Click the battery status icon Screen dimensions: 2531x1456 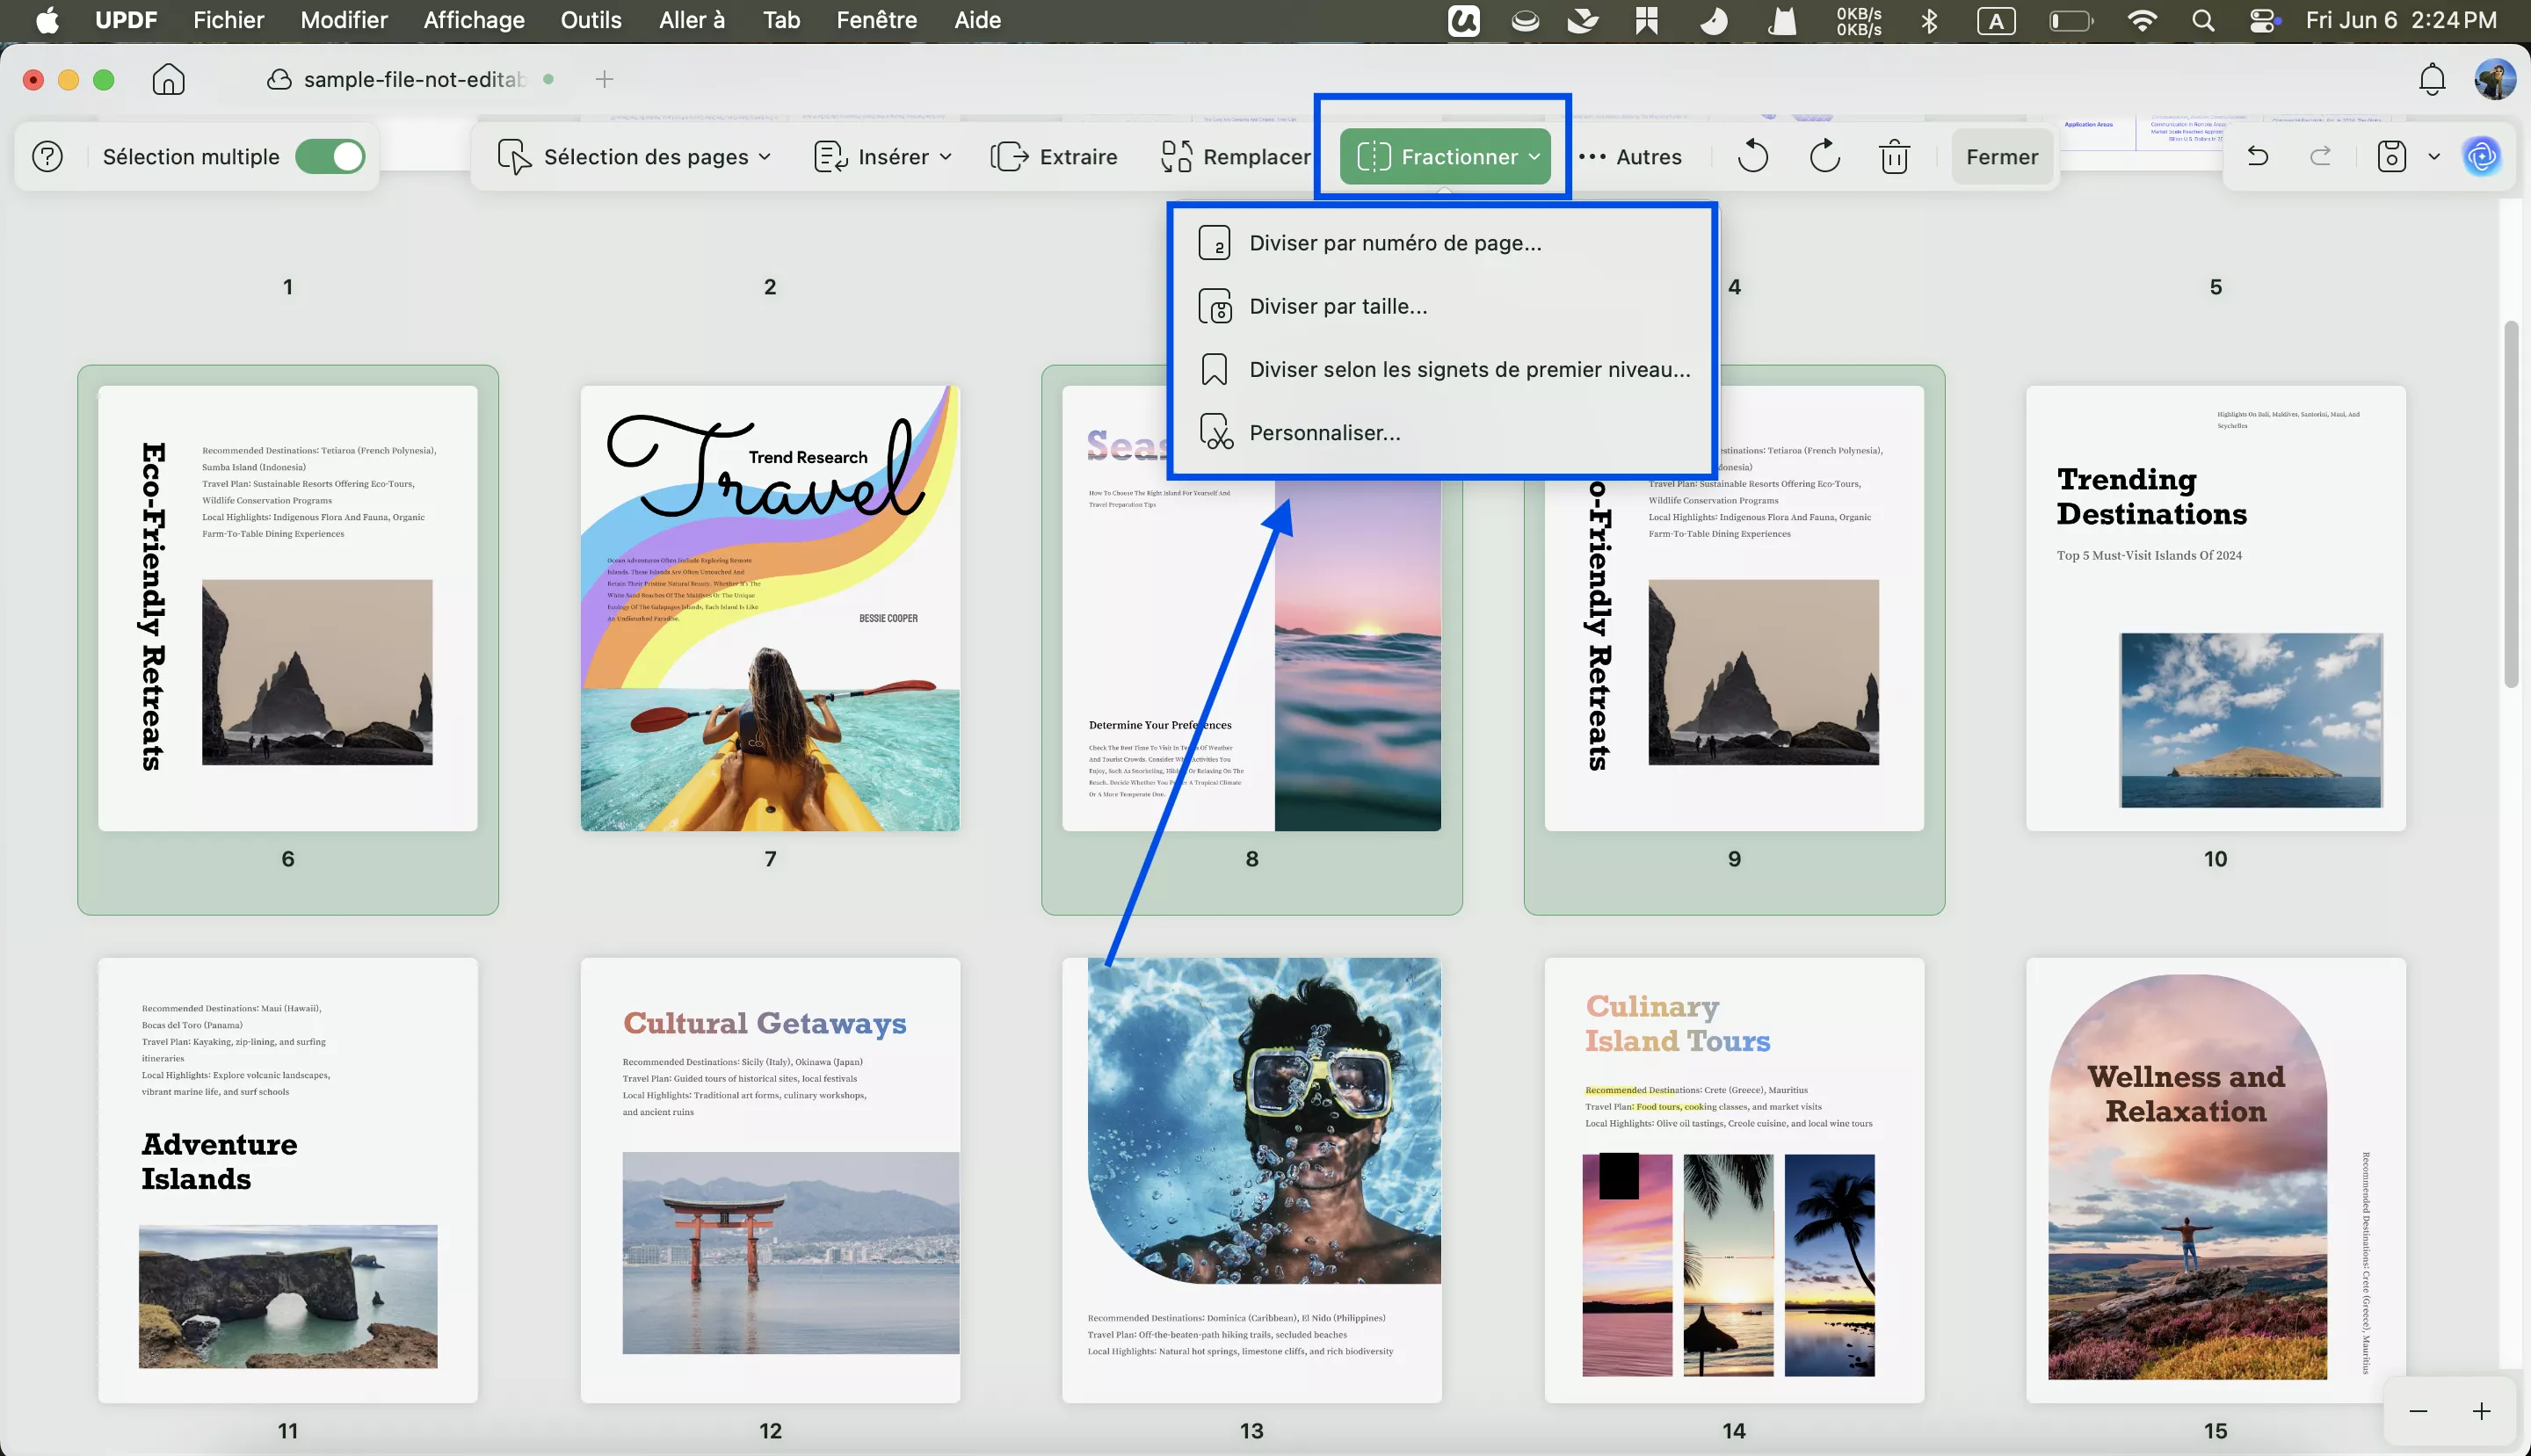2070,20
